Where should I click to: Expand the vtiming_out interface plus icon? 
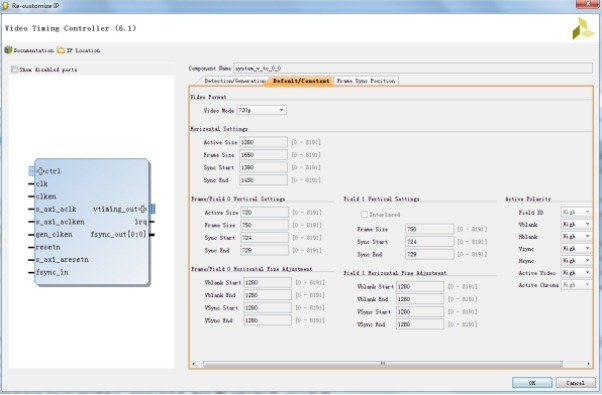pos(143,209)
